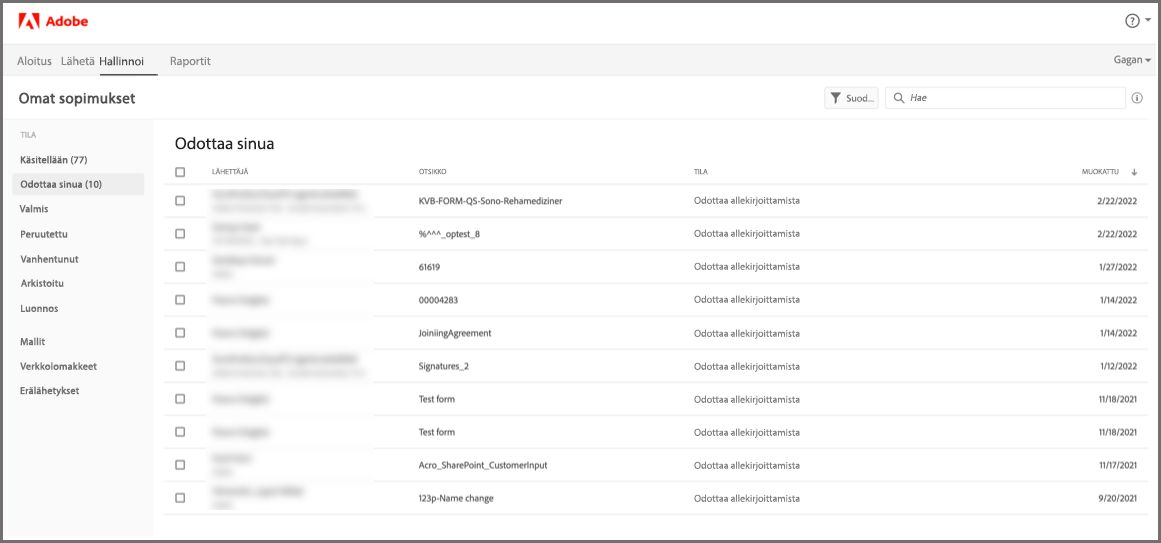Viewport: 1161px width, 543px height.
Task: Show Valmis agreements
Action: [x=34, y=209]
